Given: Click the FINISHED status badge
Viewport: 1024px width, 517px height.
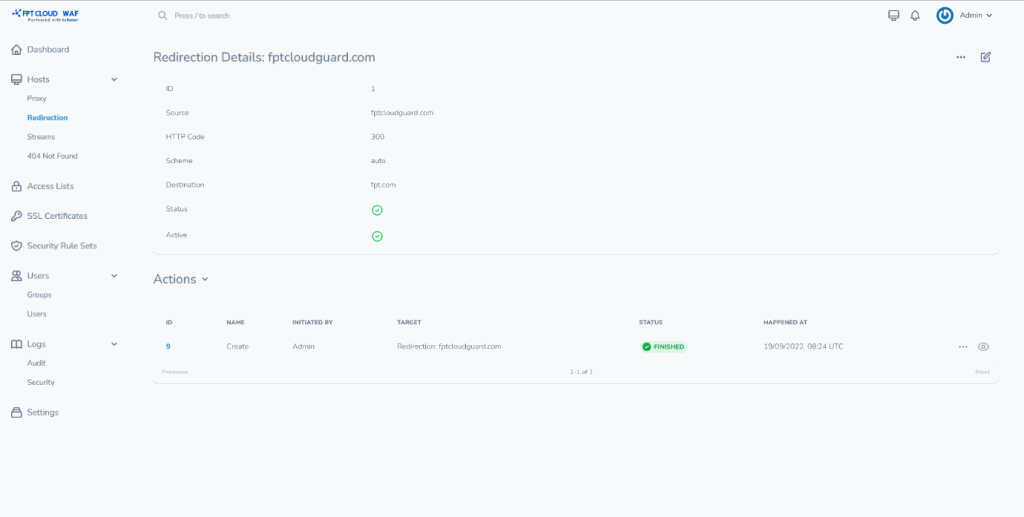Looking at the screenshot, I should 664,347.
